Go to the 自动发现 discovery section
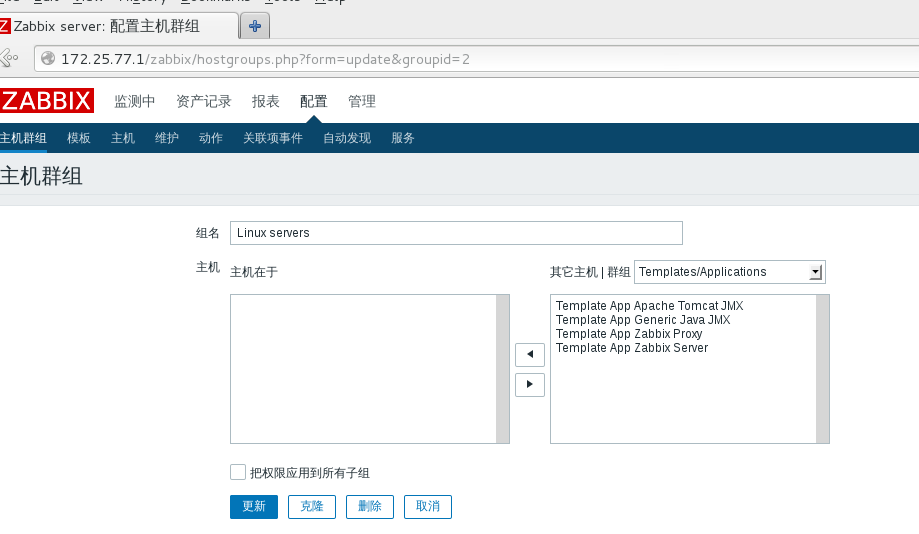This screenshot has width=919, height=534. (347, 138)
